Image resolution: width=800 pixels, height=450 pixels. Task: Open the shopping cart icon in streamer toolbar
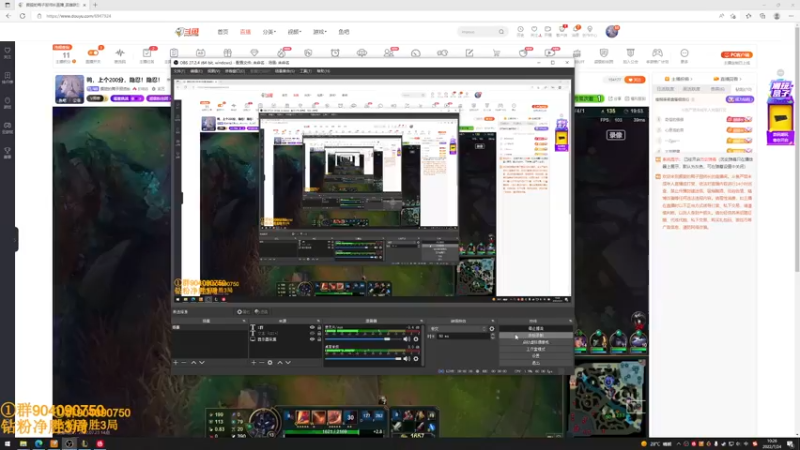pyautogui.click(x=496, y=53)
